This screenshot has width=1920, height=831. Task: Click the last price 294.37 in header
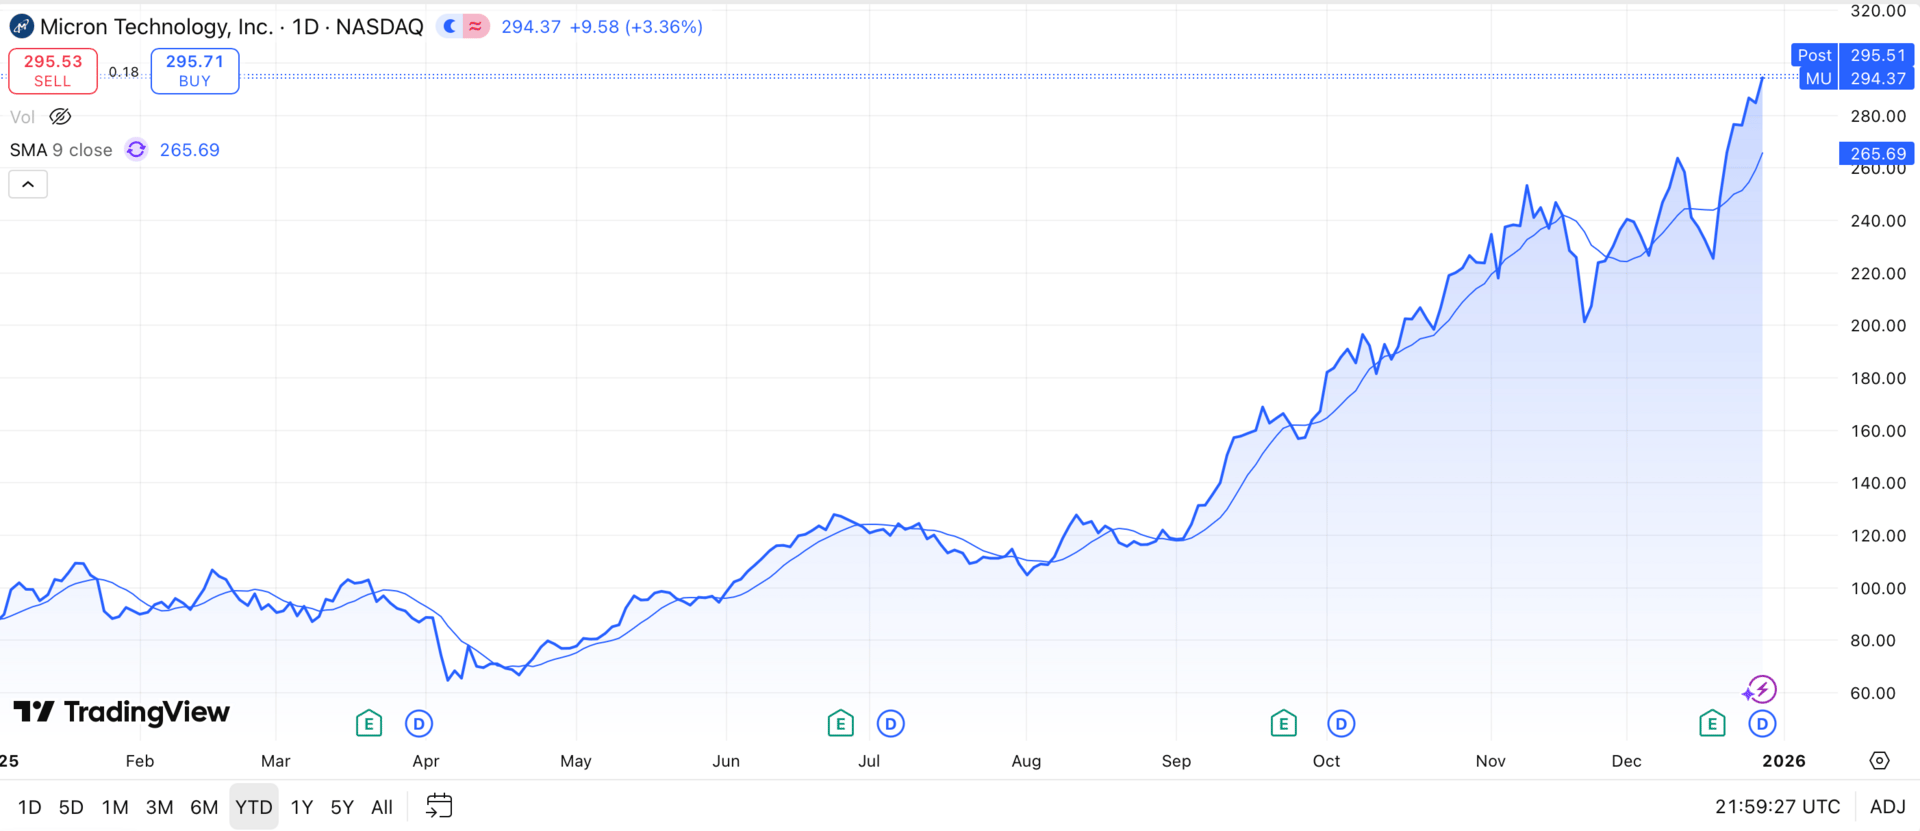point(531,27)
